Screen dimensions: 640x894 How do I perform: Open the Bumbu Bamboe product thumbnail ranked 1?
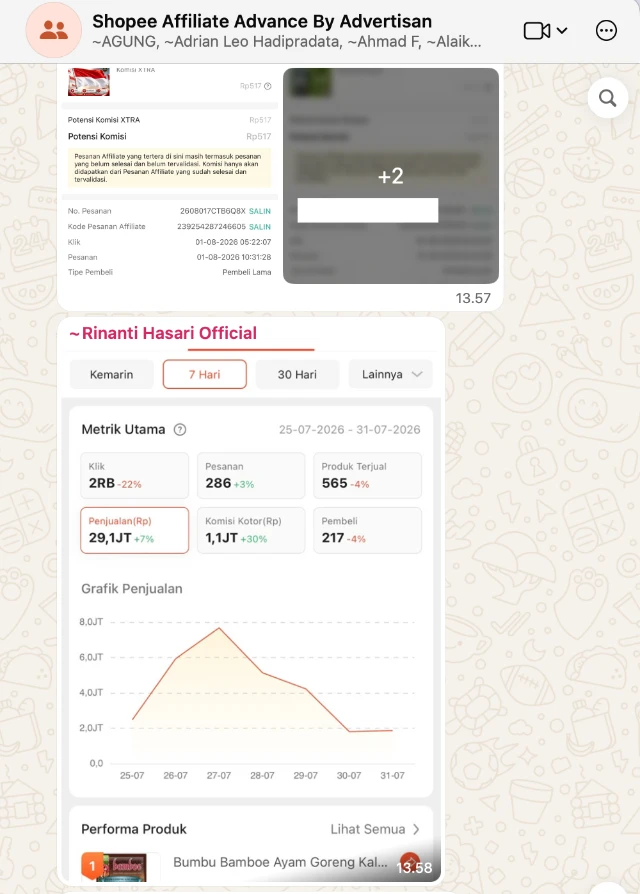pos(121,867)
